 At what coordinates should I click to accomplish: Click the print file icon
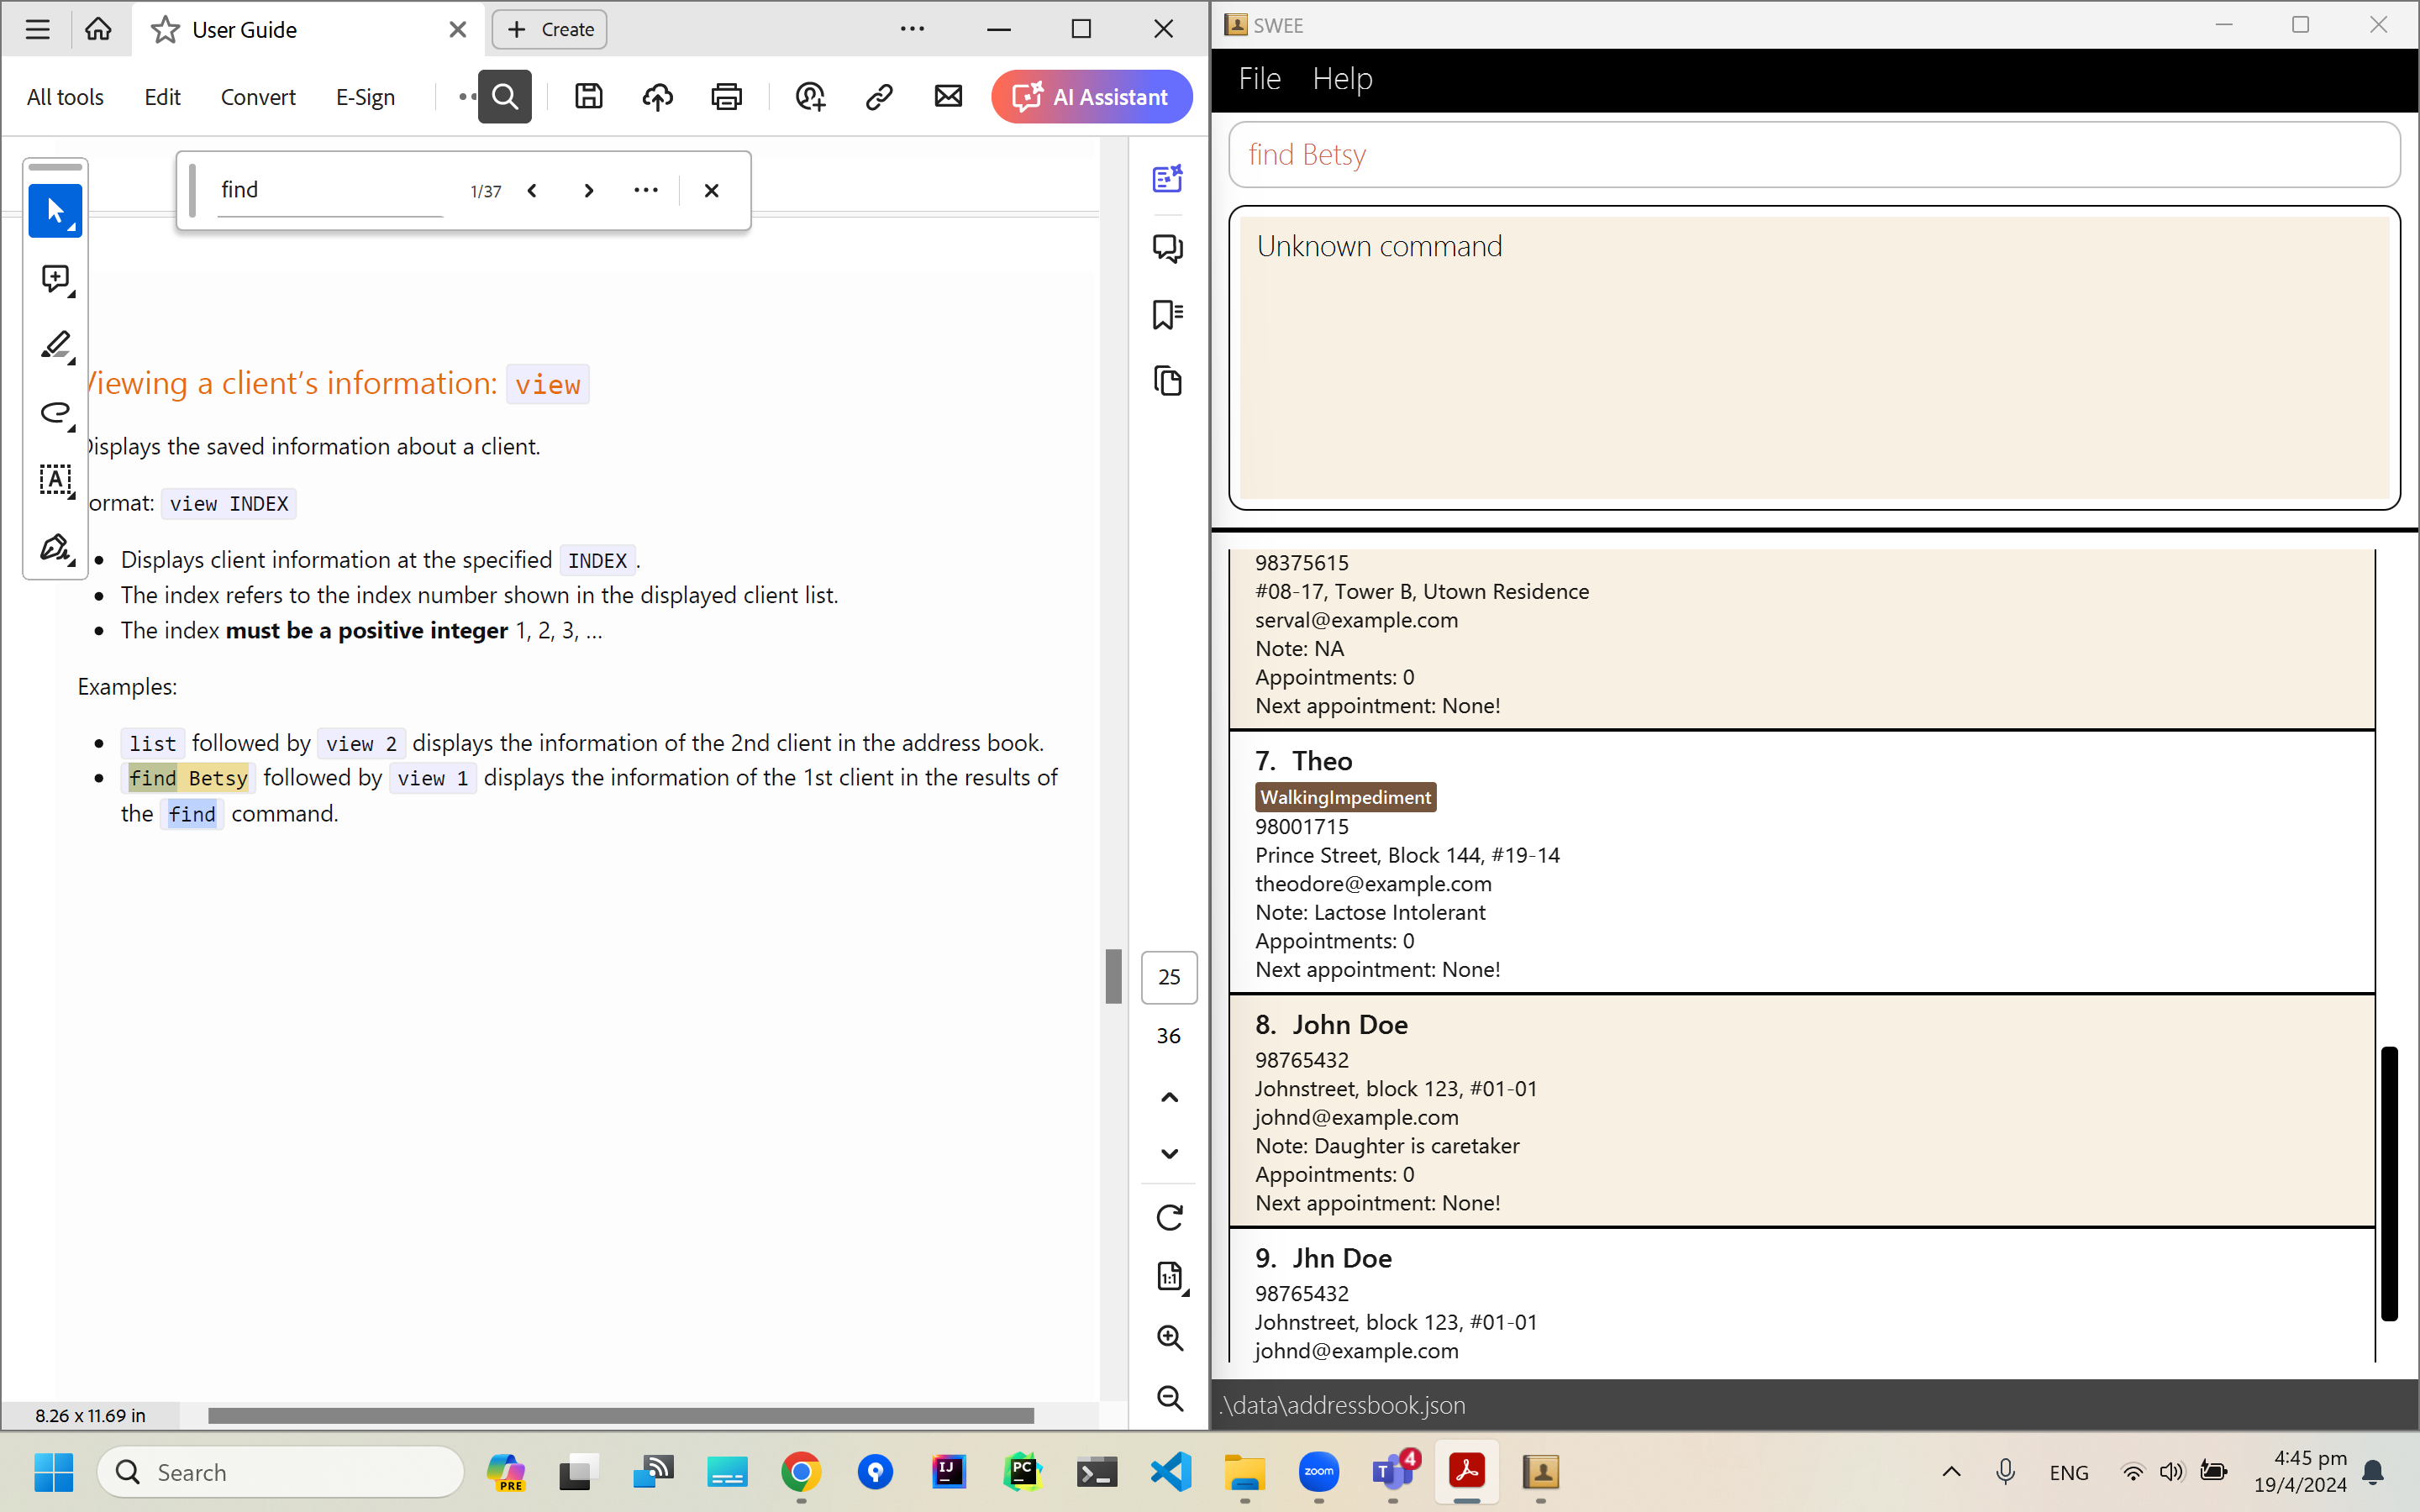(726, 97)
